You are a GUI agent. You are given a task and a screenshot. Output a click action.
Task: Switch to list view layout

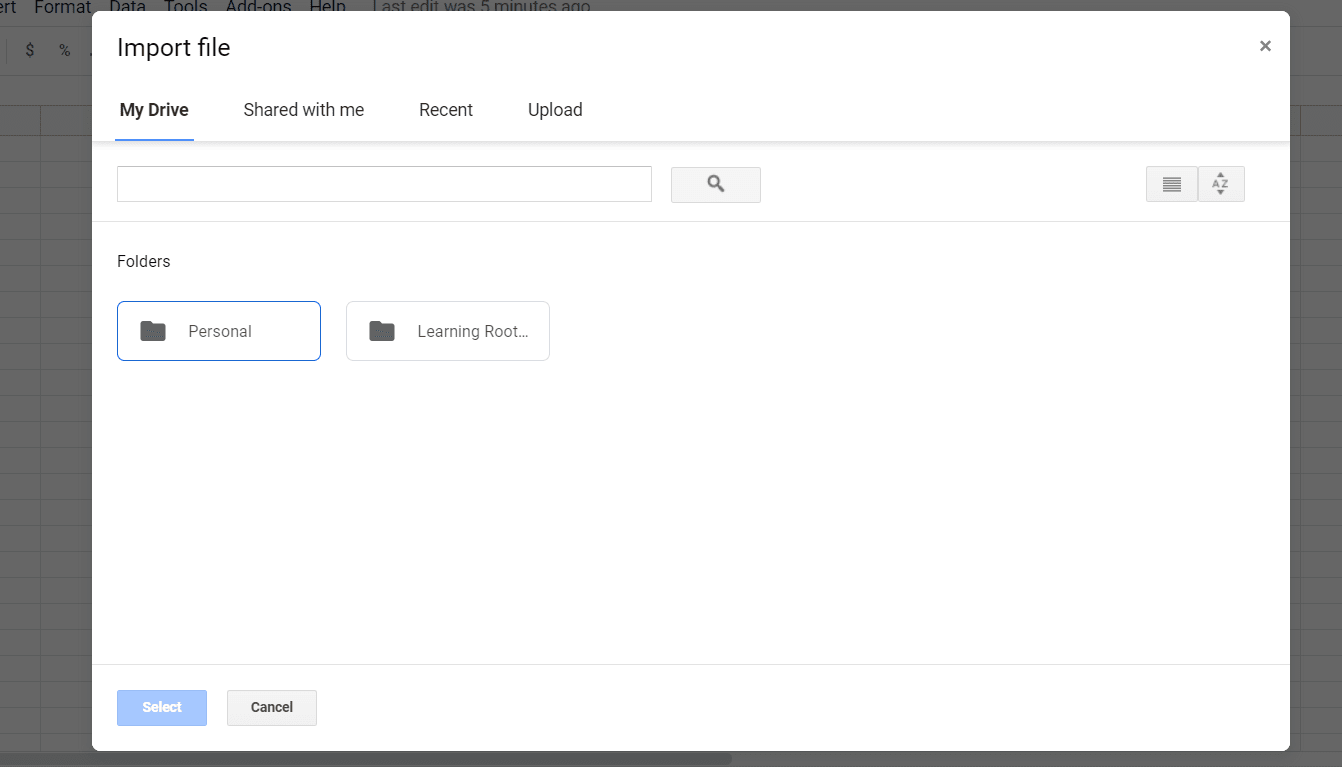point(1172,184)
